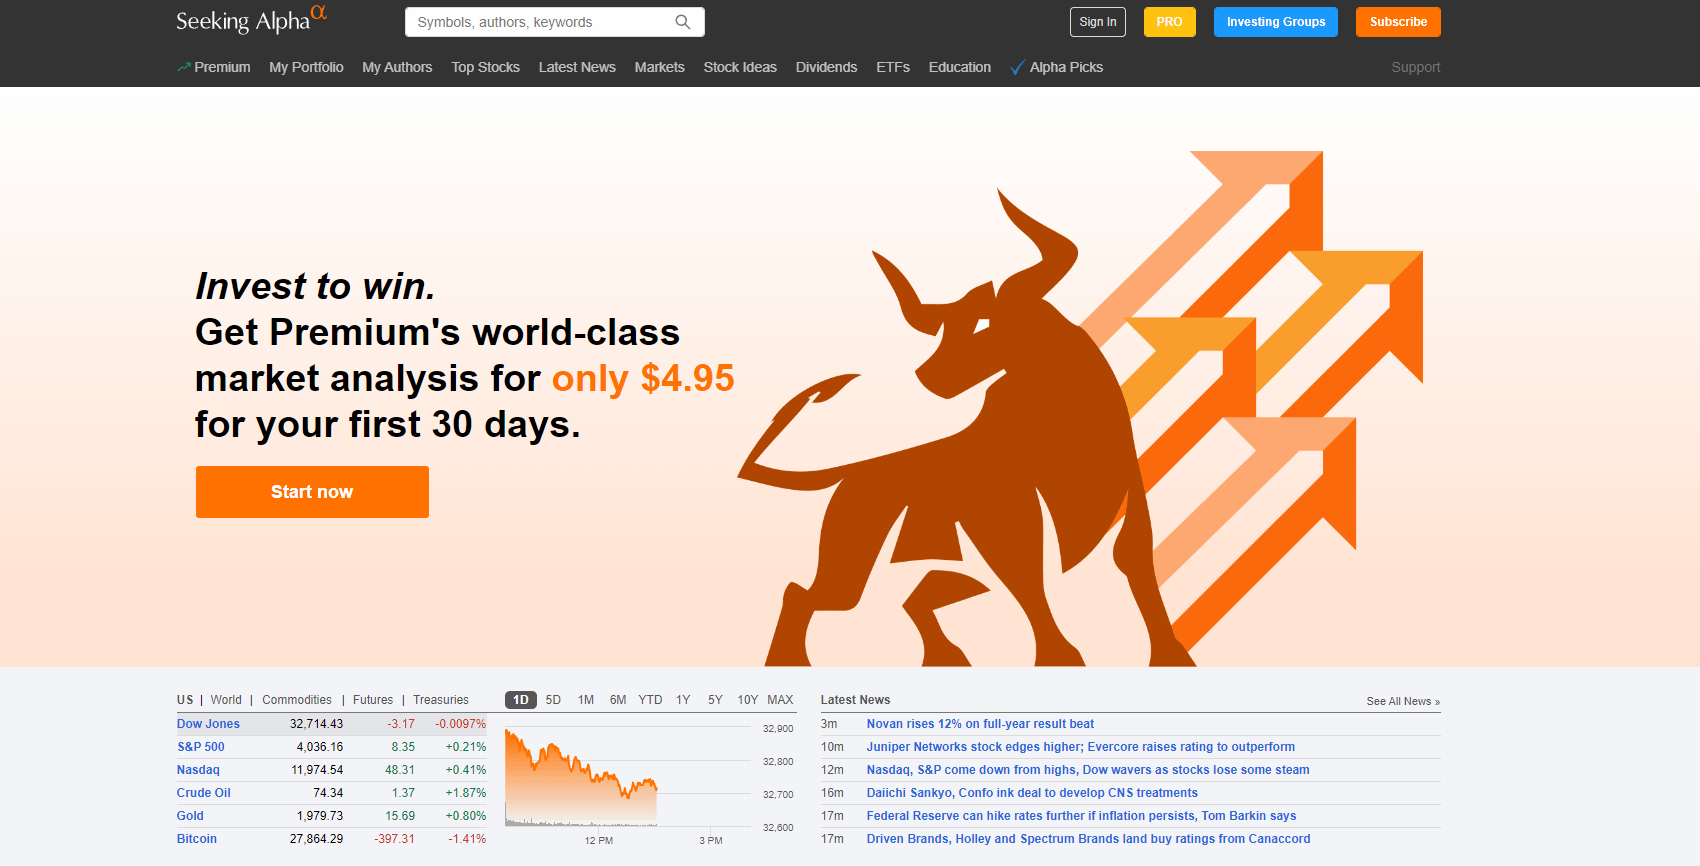Open the Markets menu
The image size is (1700, 866).
point(659,67)
